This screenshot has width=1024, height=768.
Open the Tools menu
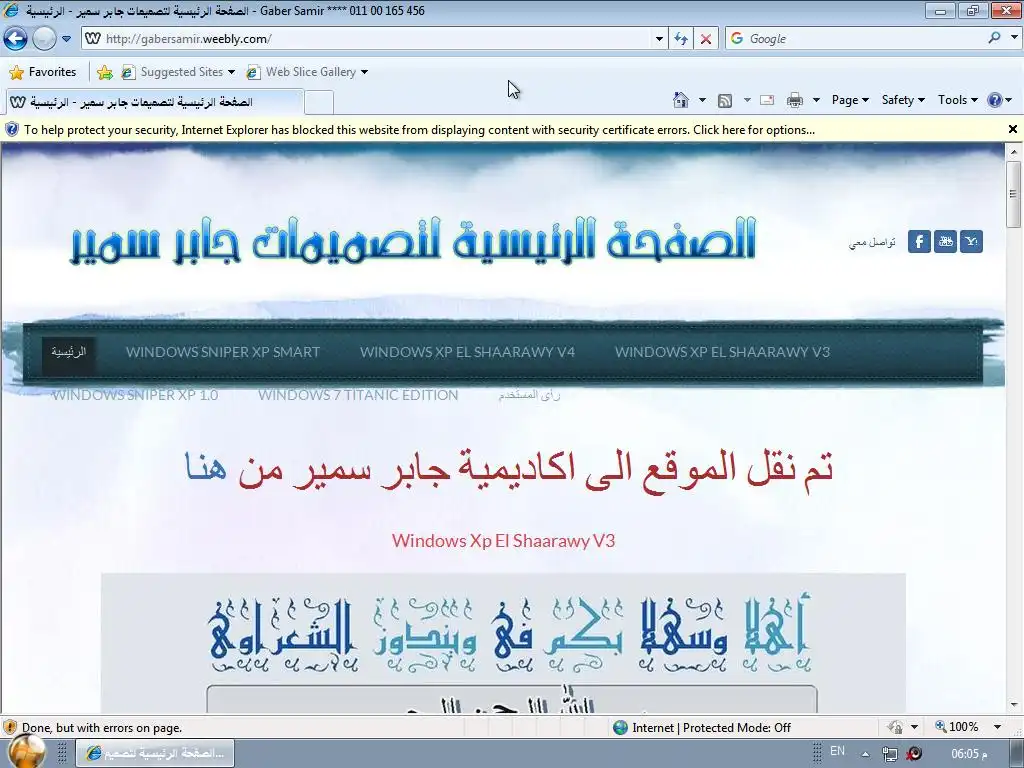pyautogui.click(x=957, y=100)
